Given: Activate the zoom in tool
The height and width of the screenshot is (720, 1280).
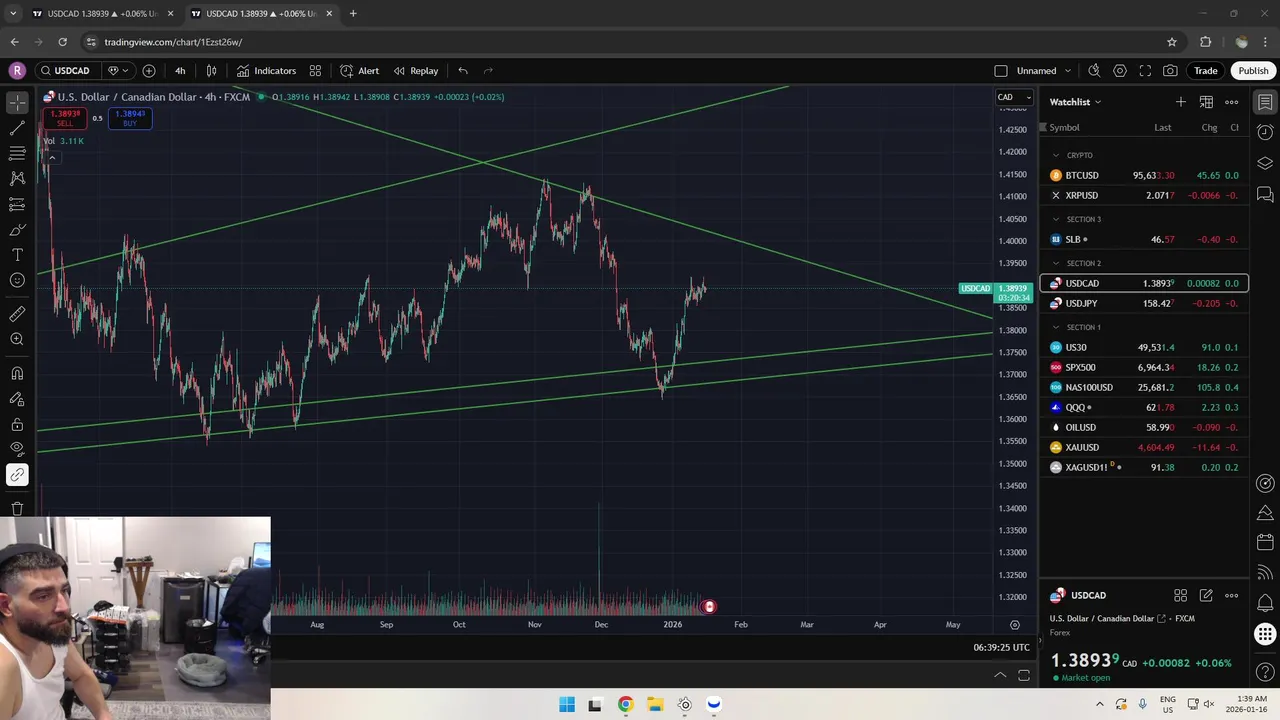Looking at the screenshot, I should pyautogui.click(x=17, y=339).
